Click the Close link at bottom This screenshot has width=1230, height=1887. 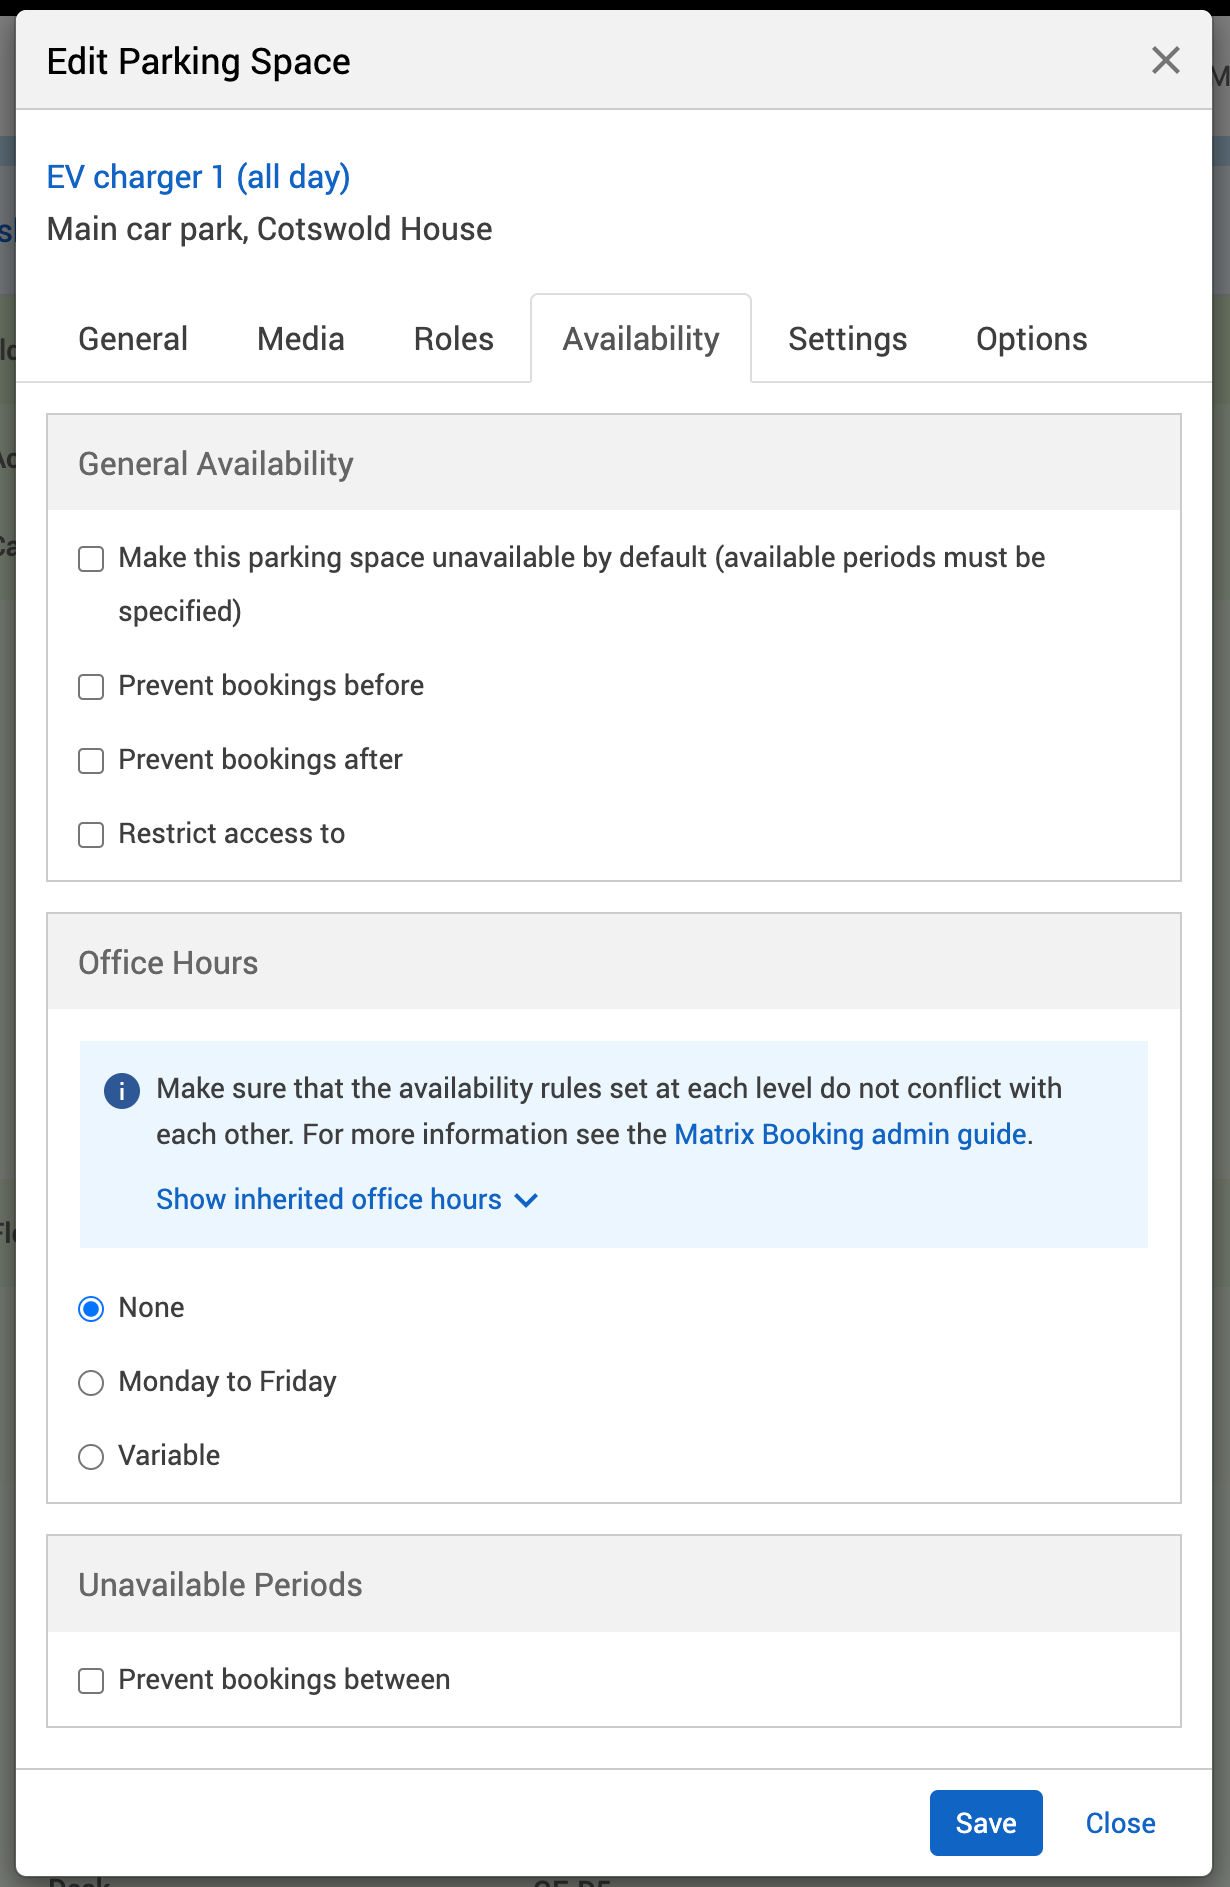point(1120,1823)
